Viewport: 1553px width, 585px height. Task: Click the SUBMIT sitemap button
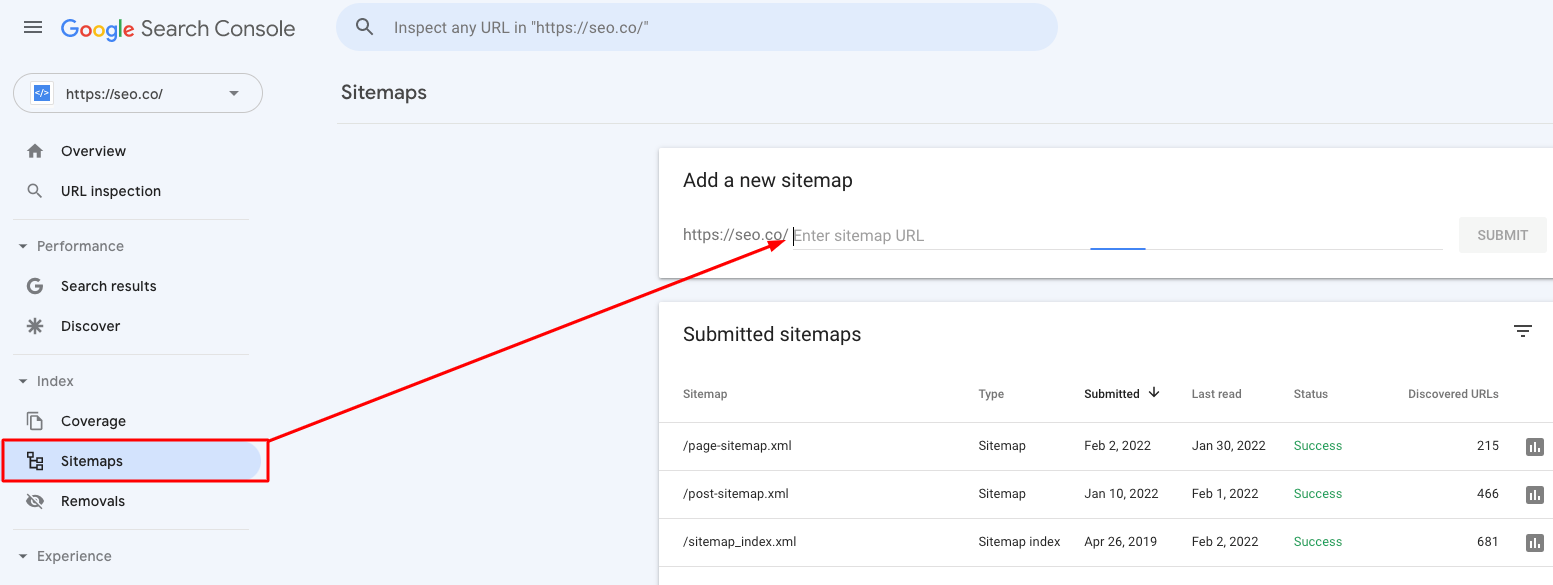point(1502,235)
